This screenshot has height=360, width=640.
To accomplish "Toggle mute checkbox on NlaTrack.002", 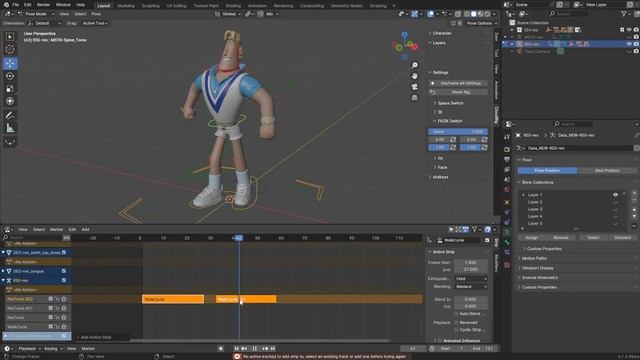I will [x=51, y=299].
